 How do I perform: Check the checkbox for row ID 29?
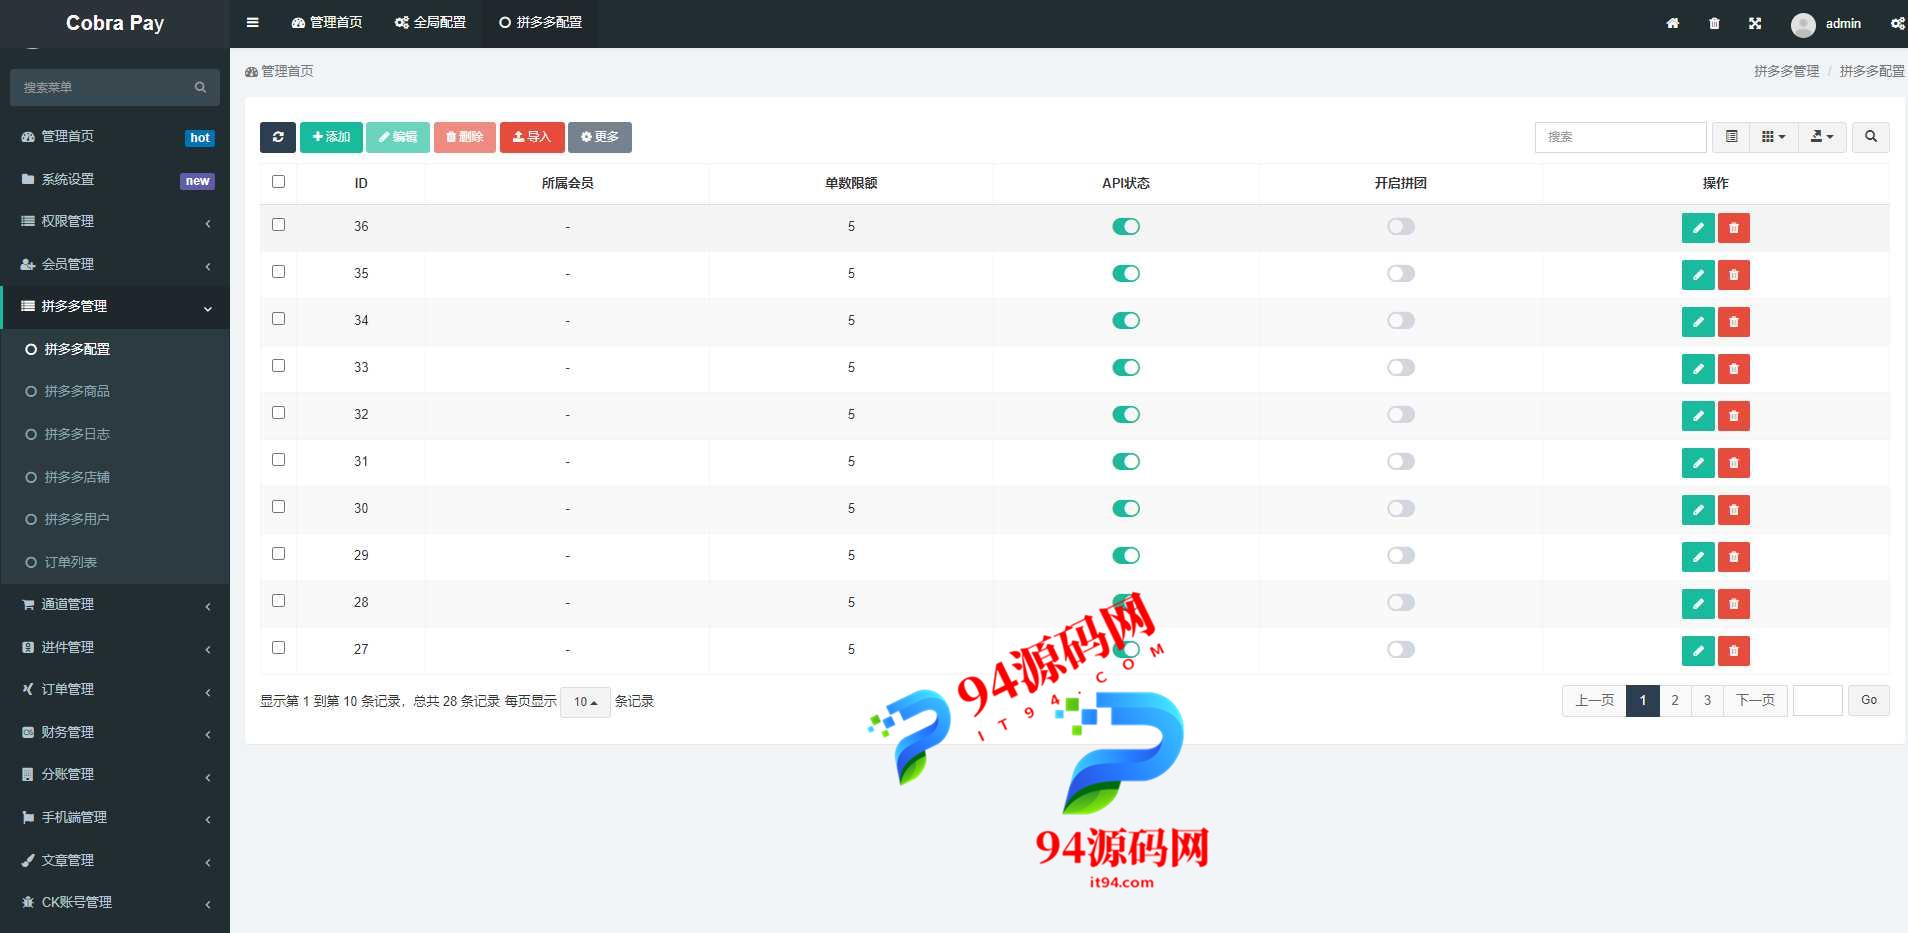pos(278,553)
